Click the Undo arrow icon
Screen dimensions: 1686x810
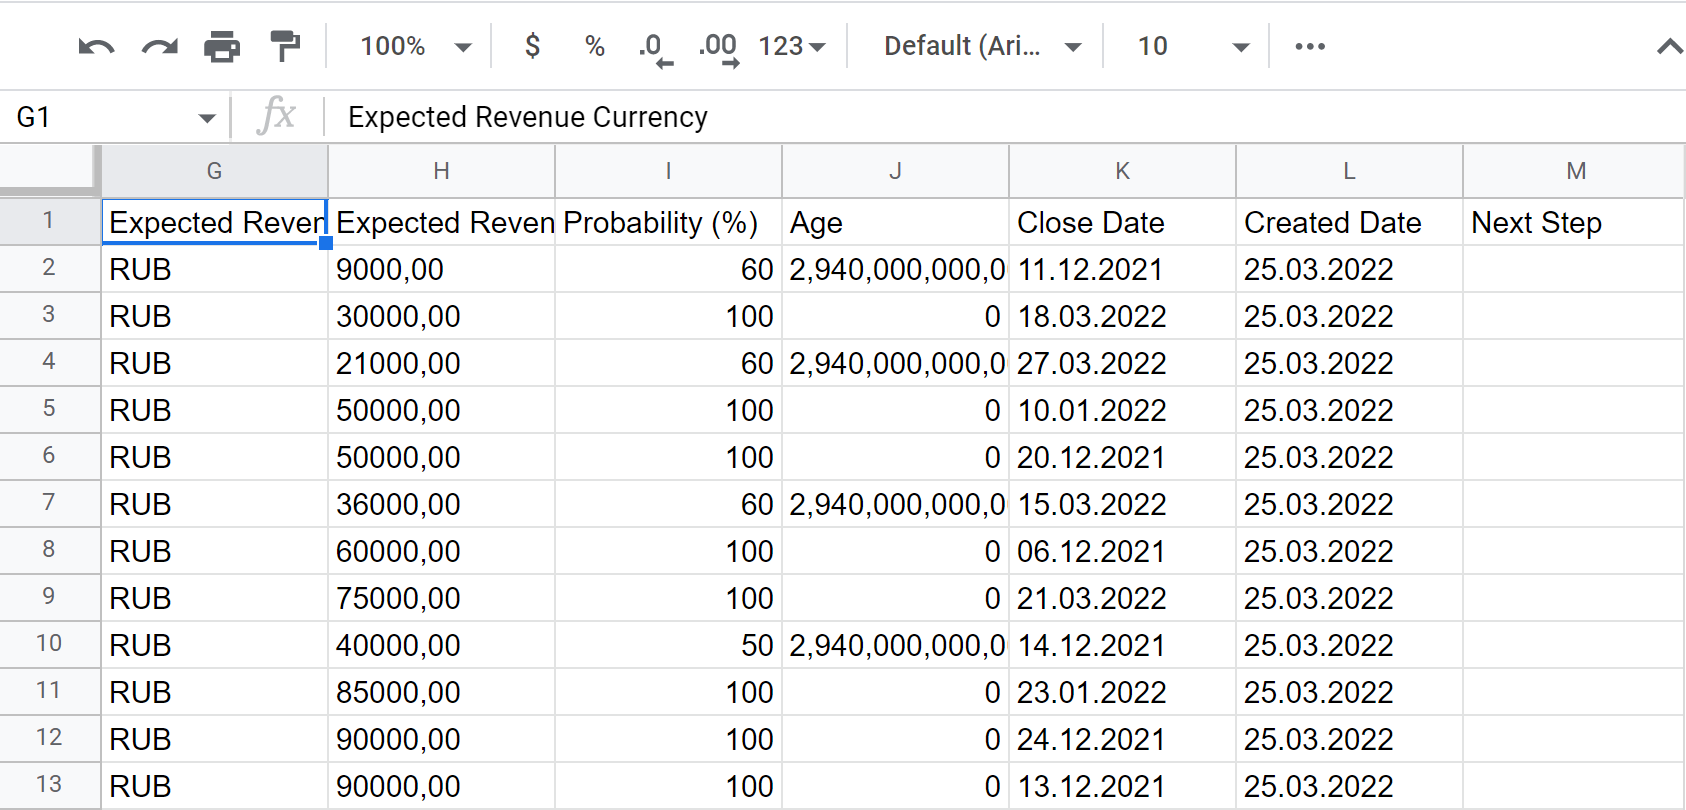[x=96, y=47]
